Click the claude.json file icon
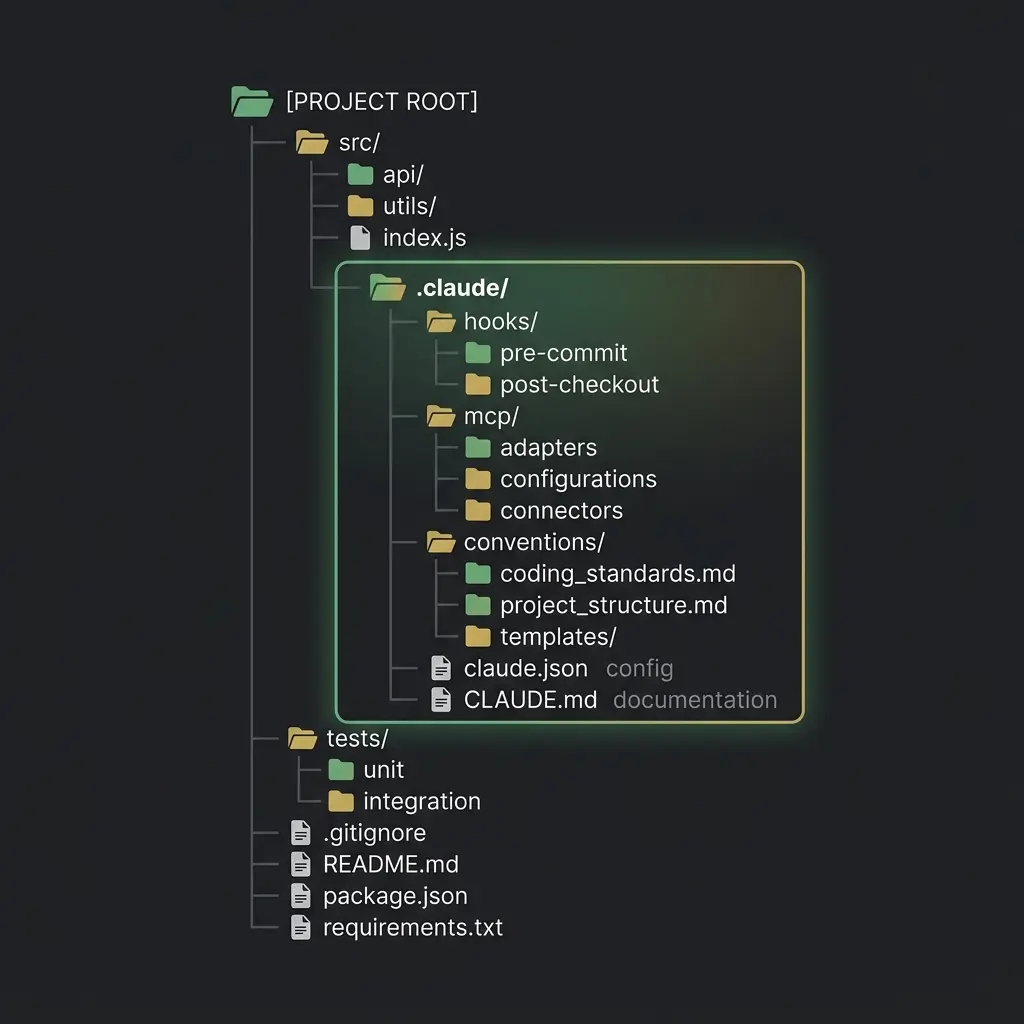This screenshot has height=1024, width=1024. click(441, 668)
